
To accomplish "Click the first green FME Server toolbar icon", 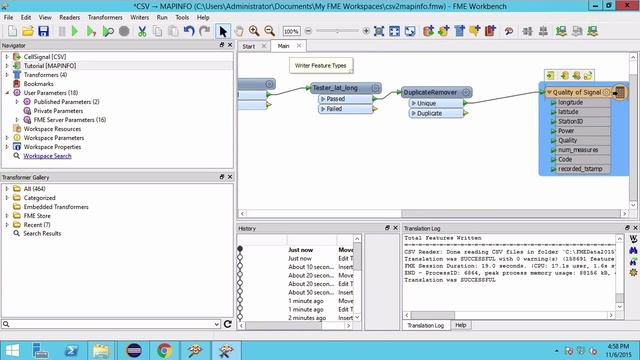I will [x=561, y=31].
